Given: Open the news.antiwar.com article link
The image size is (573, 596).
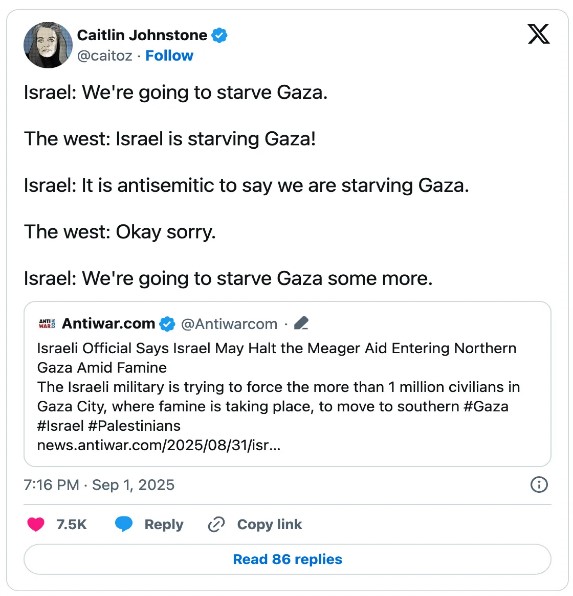Looking at the screenshot, I should [x=159, y=445].
